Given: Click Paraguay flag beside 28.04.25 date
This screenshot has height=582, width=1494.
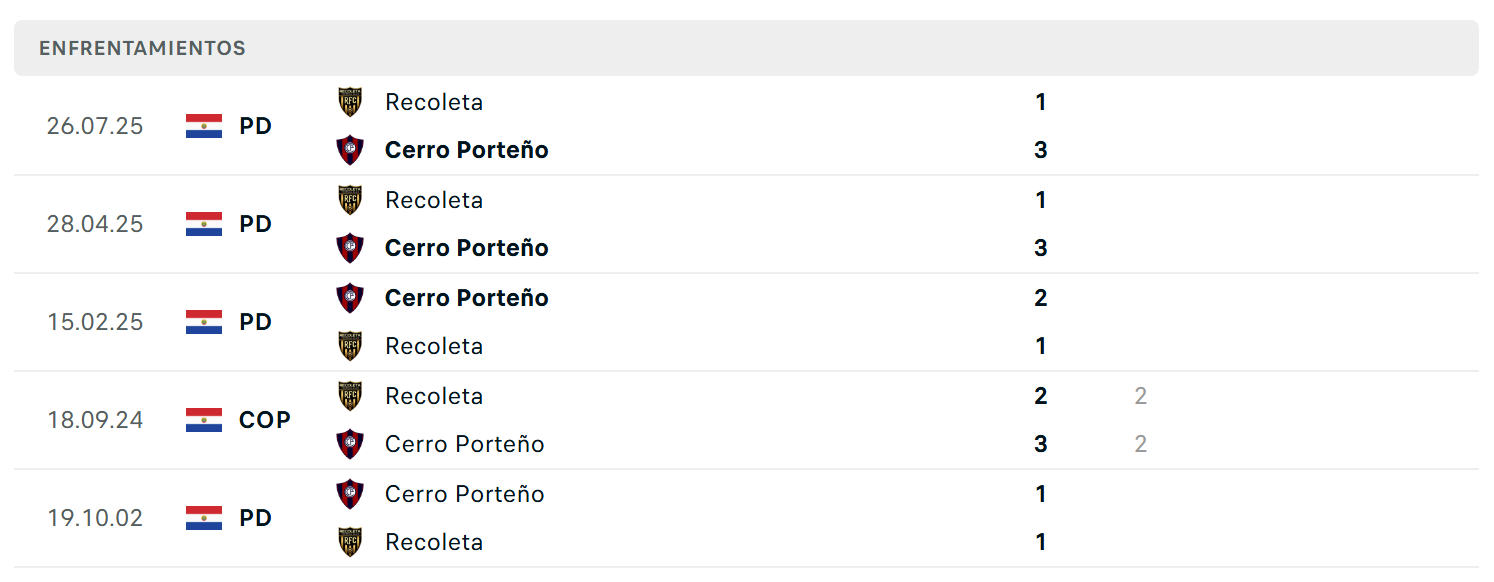Looking at the screenshot, I should tap(204, 224).
